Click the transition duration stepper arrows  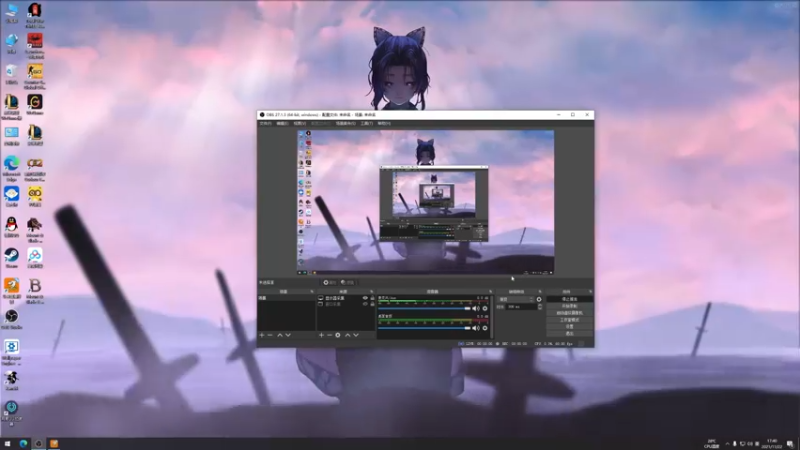pos(540,307)
